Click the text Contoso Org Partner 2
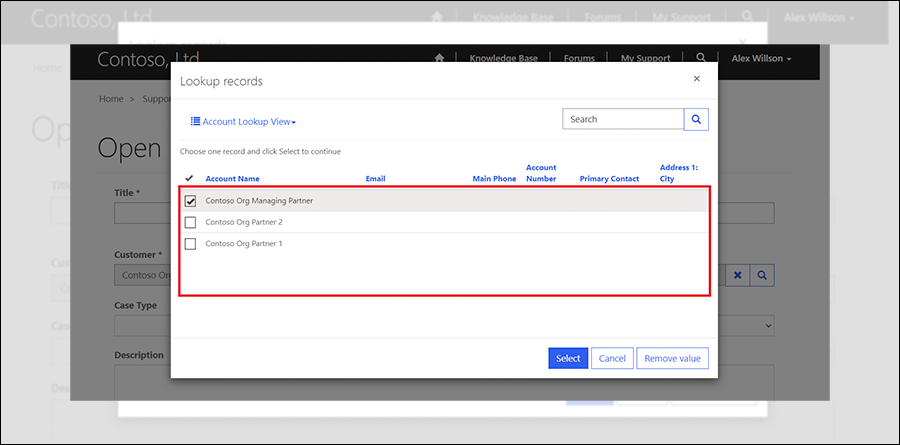900x445 pixels. (x=244, y=222)
